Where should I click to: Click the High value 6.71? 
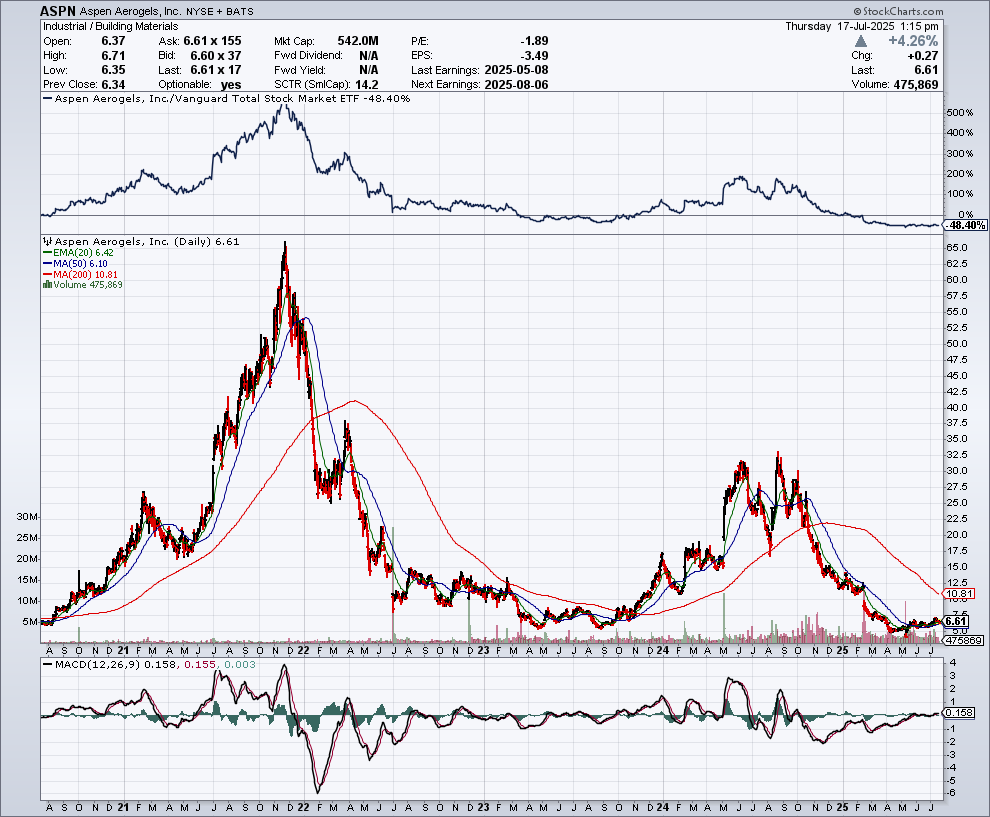[x=114, y=56]
